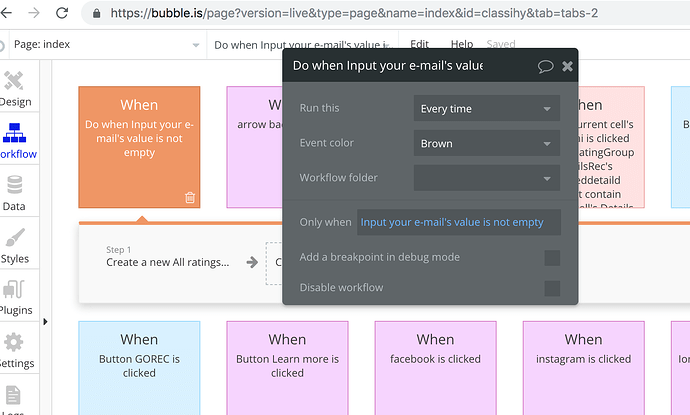Go to the Styles tab

(x=15, y=245)
